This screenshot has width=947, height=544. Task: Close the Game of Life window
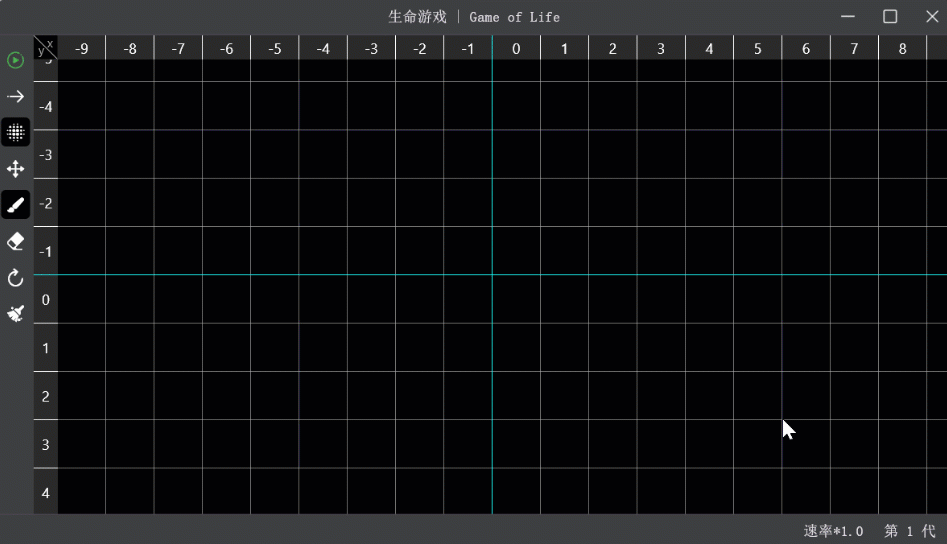(932, 17)
